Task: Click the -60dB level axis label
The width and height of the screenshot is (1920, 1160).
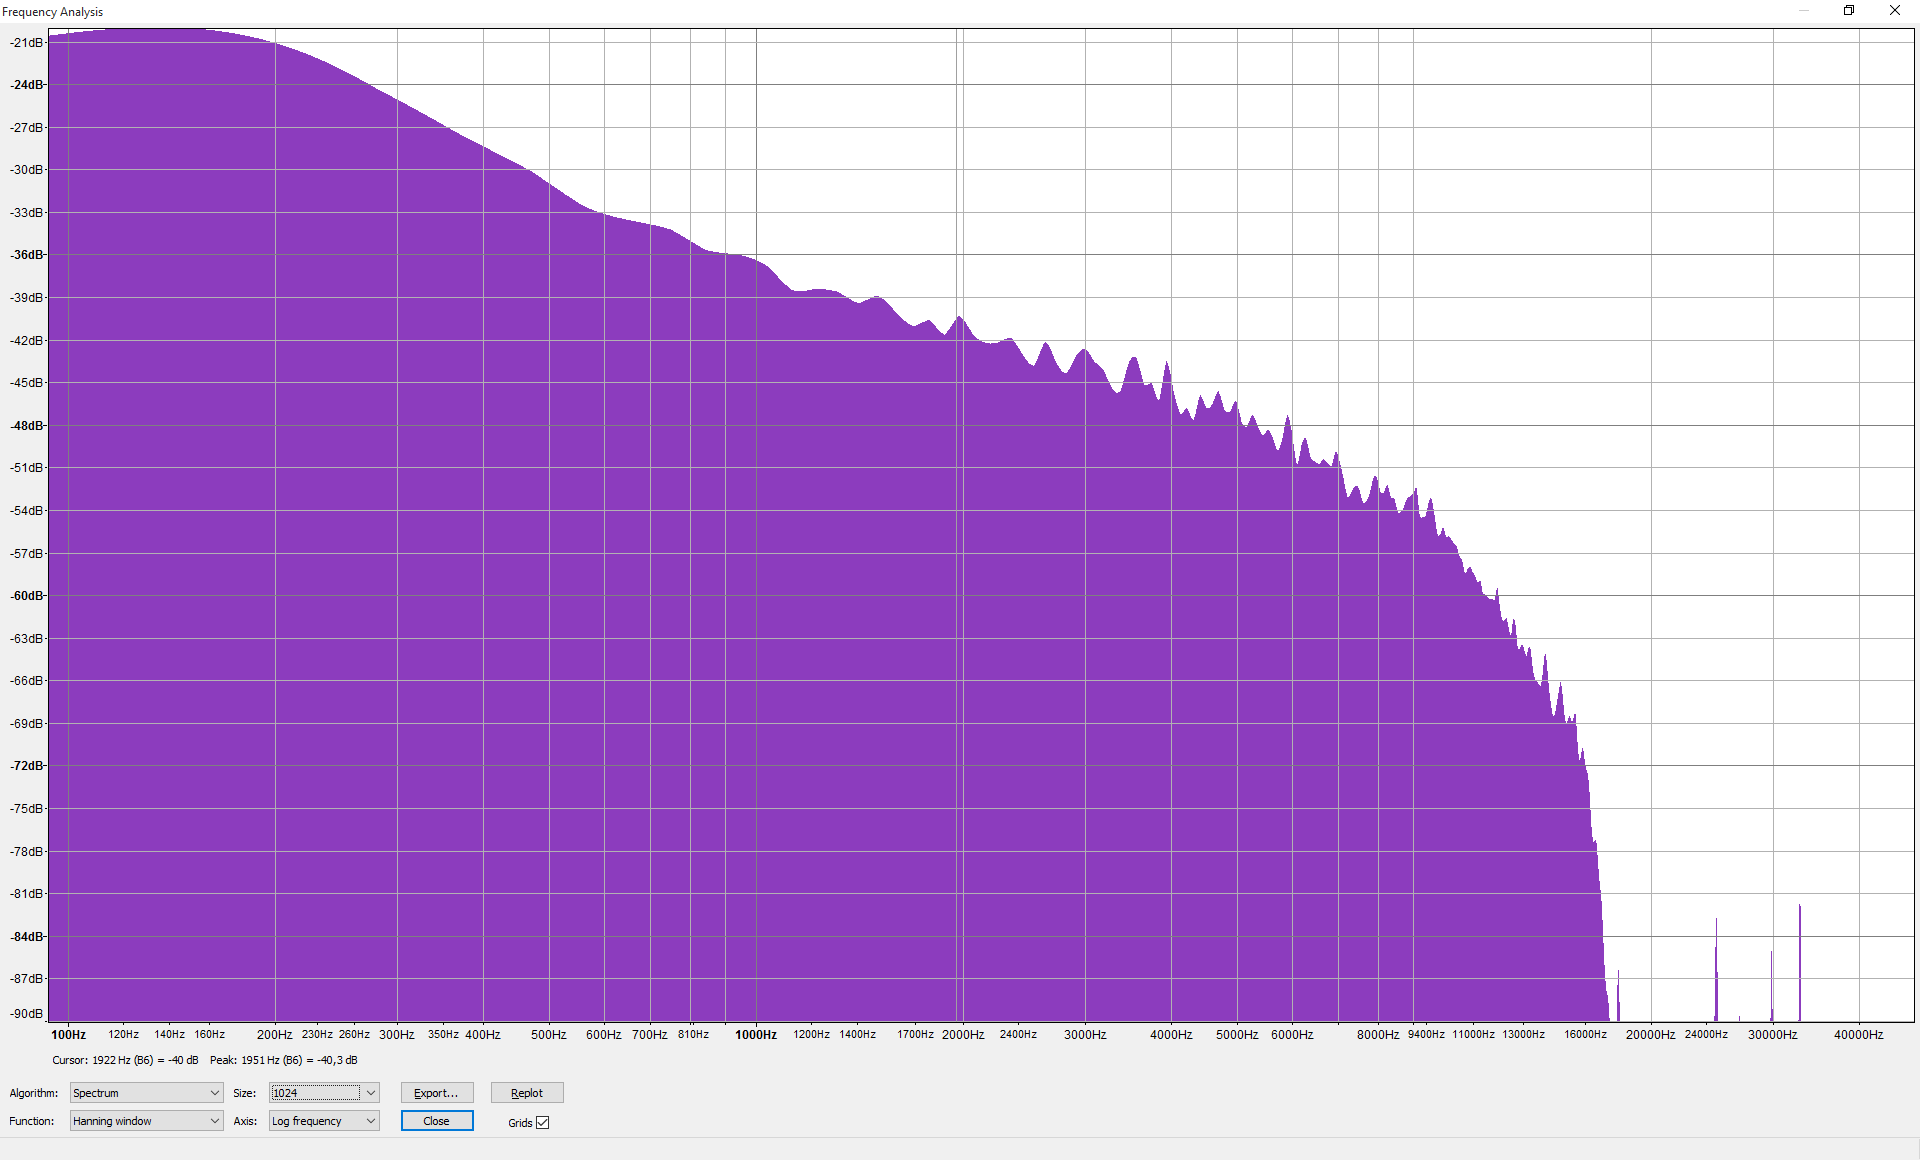Action: pyautogui.click(x=27, y=596)
